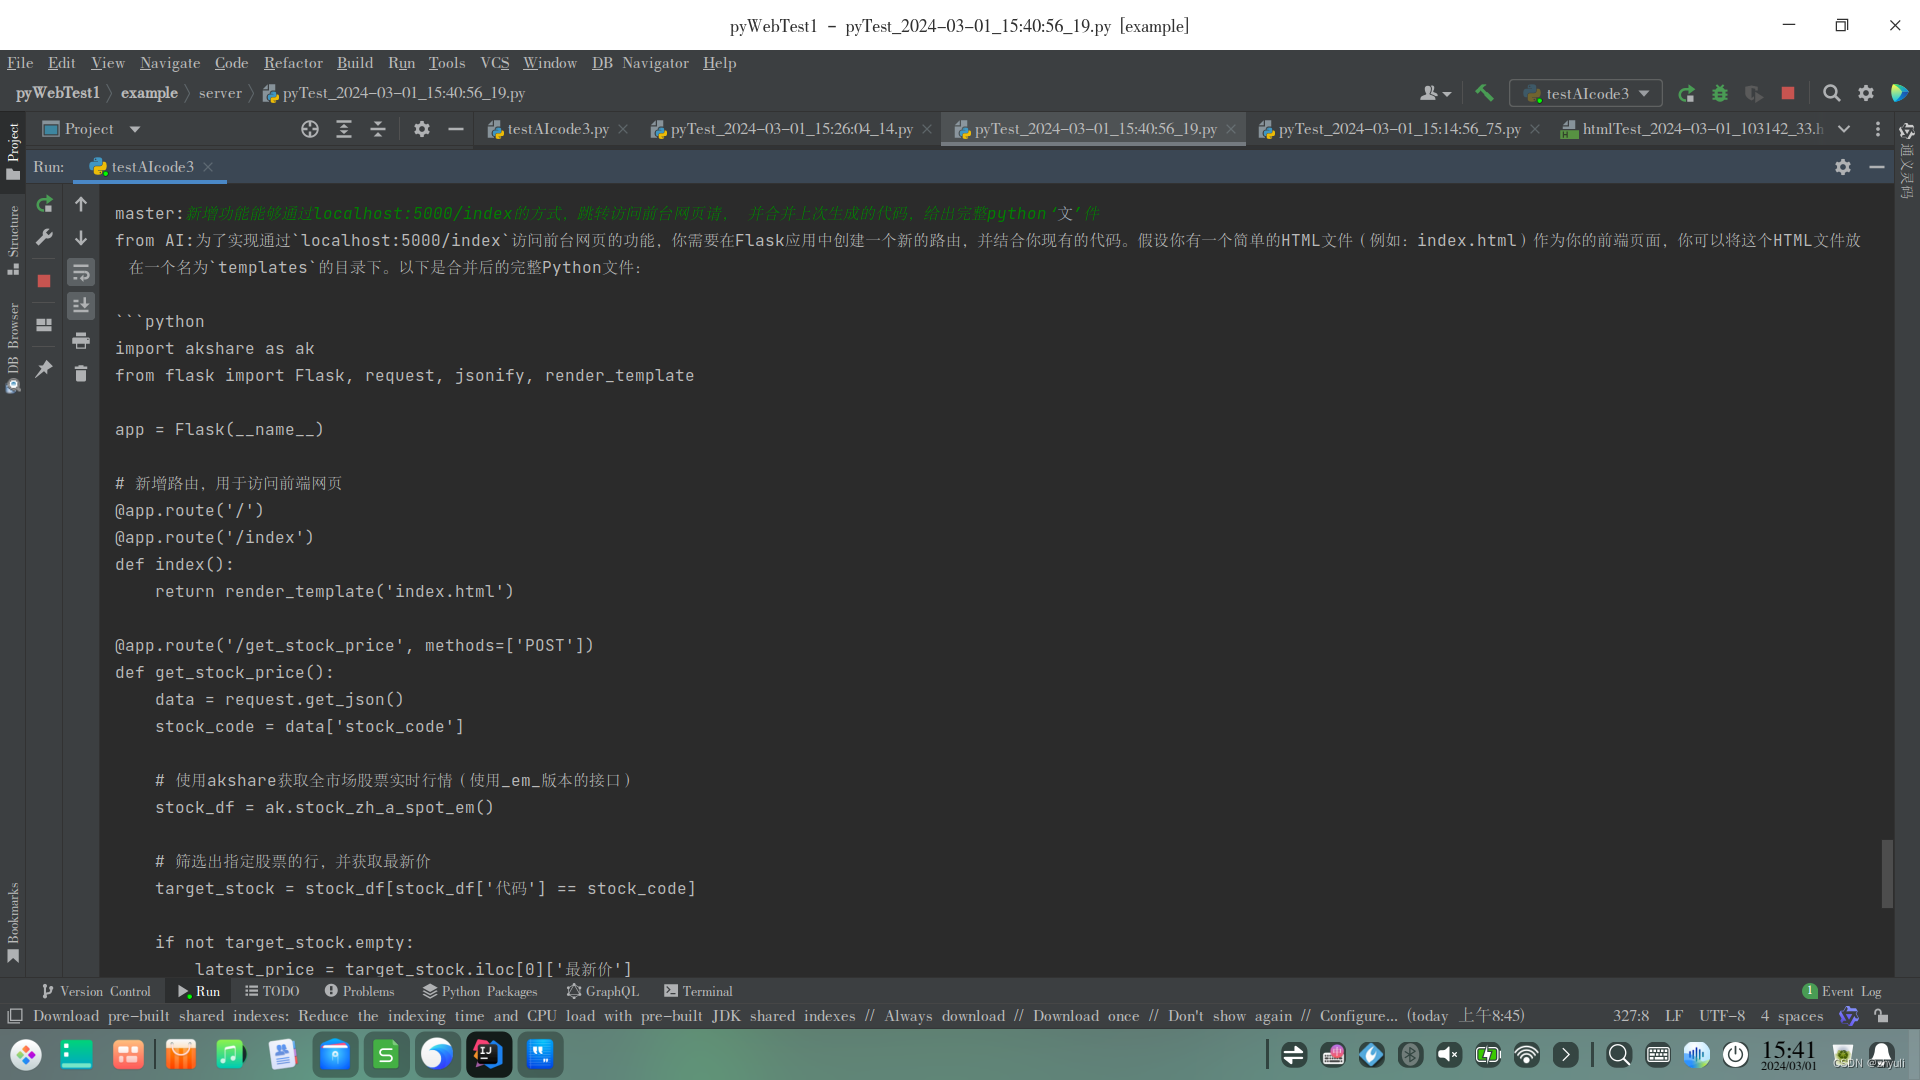This screenshot has height=1080, width=1920.
Task: Rerun testAIcode3 in Run panel
Action: tap(44, 204)
